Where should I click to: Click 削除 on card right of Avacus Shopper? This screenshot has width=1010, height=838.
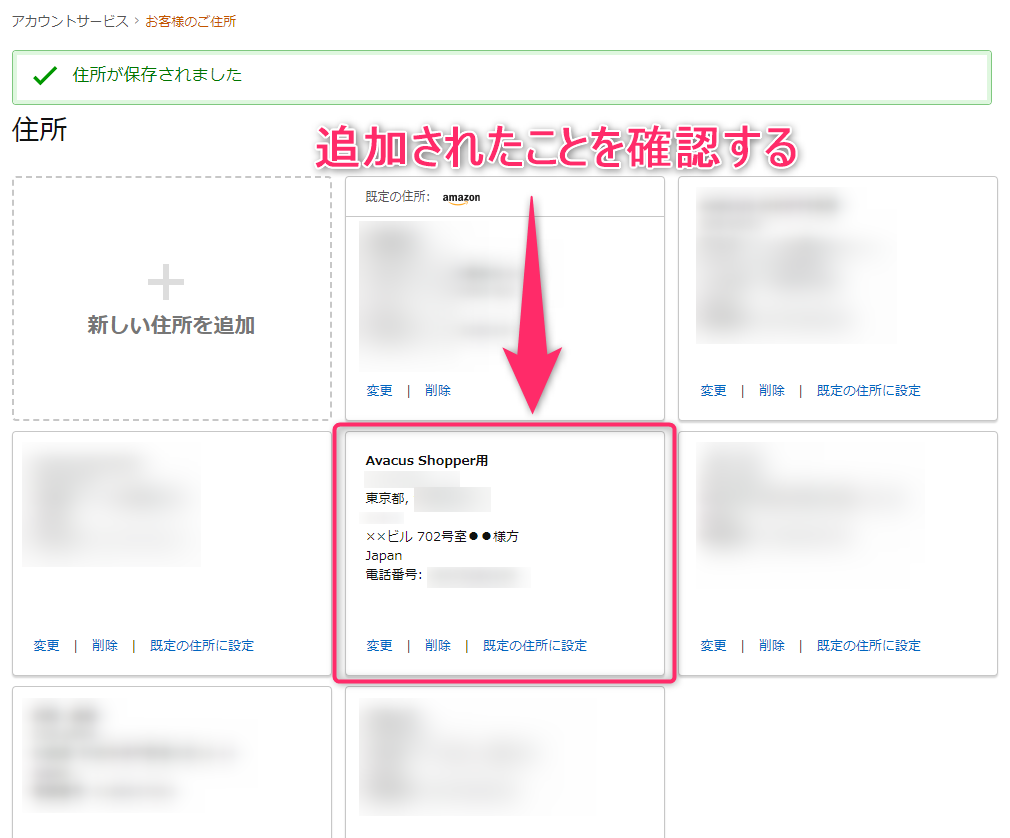(x=771, y=646)
